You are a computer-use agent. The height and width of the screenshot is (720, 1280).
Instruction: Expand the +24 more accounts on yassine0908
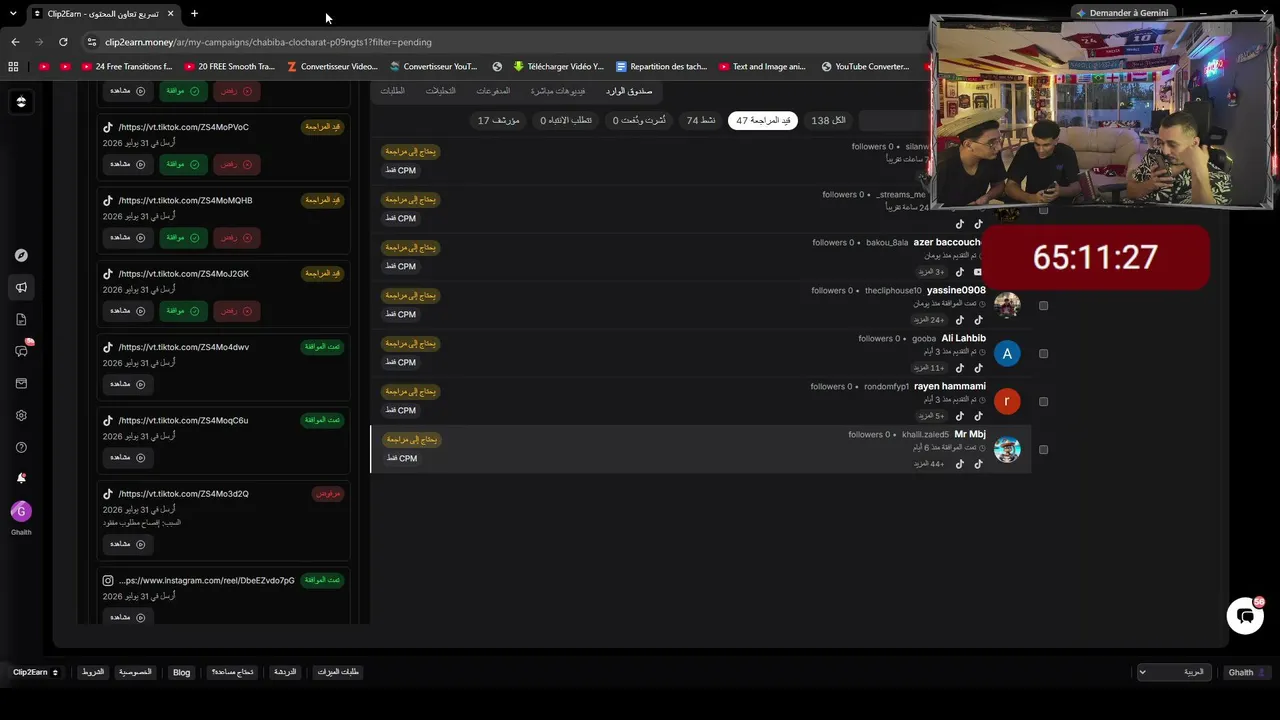click(x=929, y=320)
